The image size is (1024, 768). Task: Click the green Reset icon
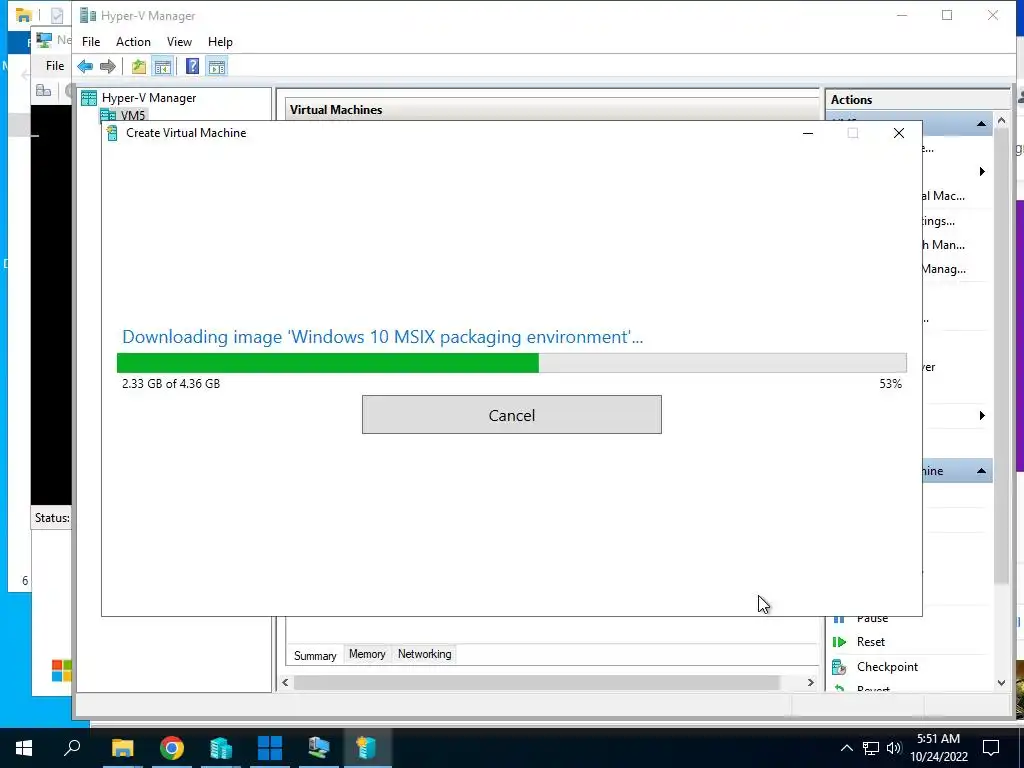pyautogui.click(x=839, y=642)
